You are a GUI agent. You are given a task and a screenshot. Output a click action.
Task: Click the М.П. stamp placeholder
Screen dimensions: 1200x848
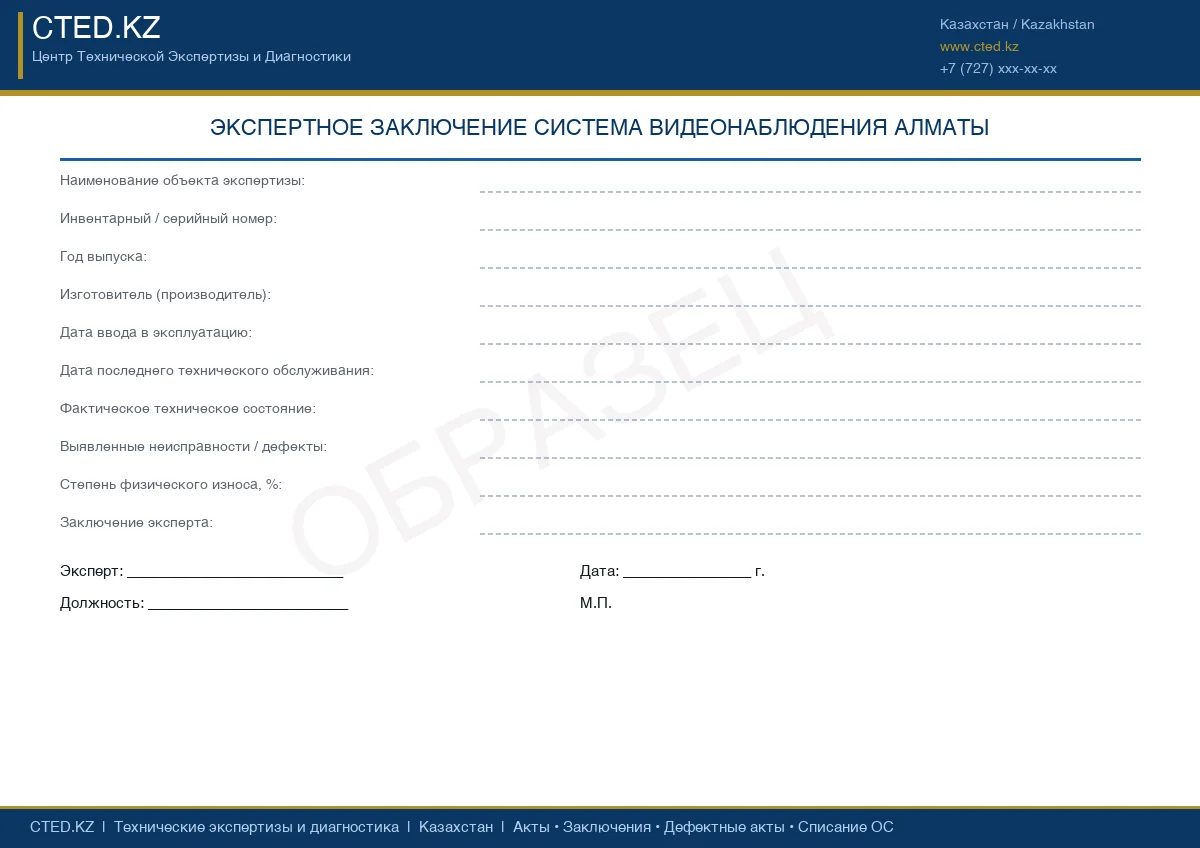click(596, 604)
